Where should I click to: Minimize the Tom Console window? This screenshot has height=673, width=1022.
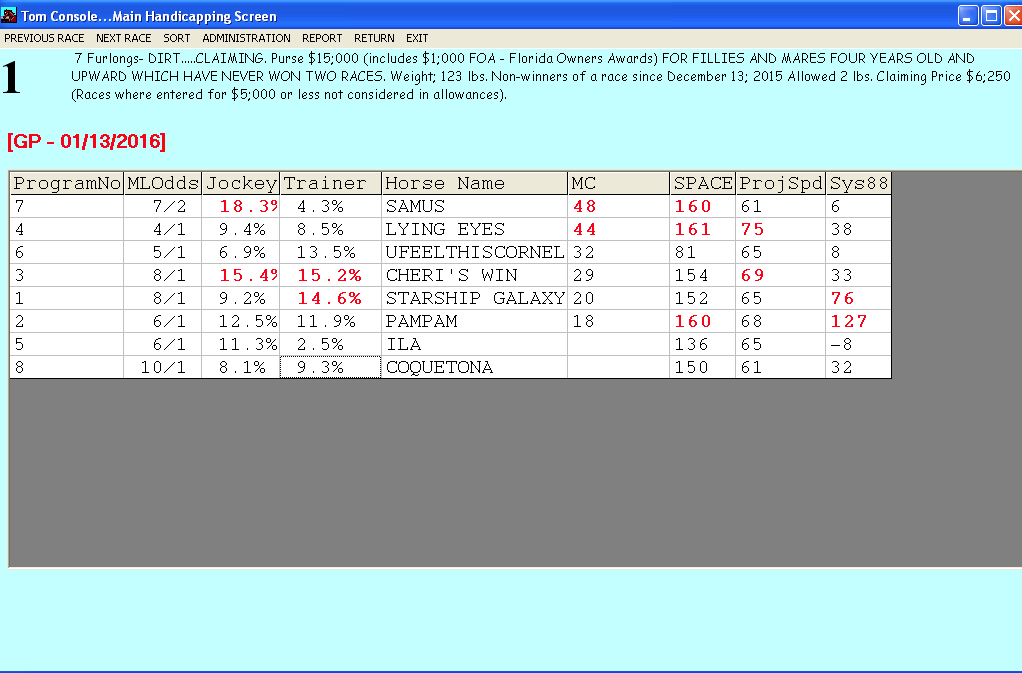[x=968, y=16]
